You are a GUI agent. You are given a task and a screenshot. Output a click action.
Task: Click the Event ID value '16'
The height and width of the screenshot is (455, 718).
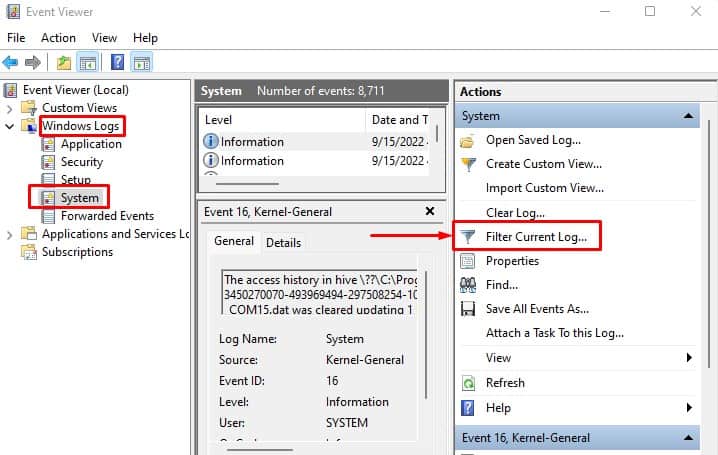click(332, 381)
